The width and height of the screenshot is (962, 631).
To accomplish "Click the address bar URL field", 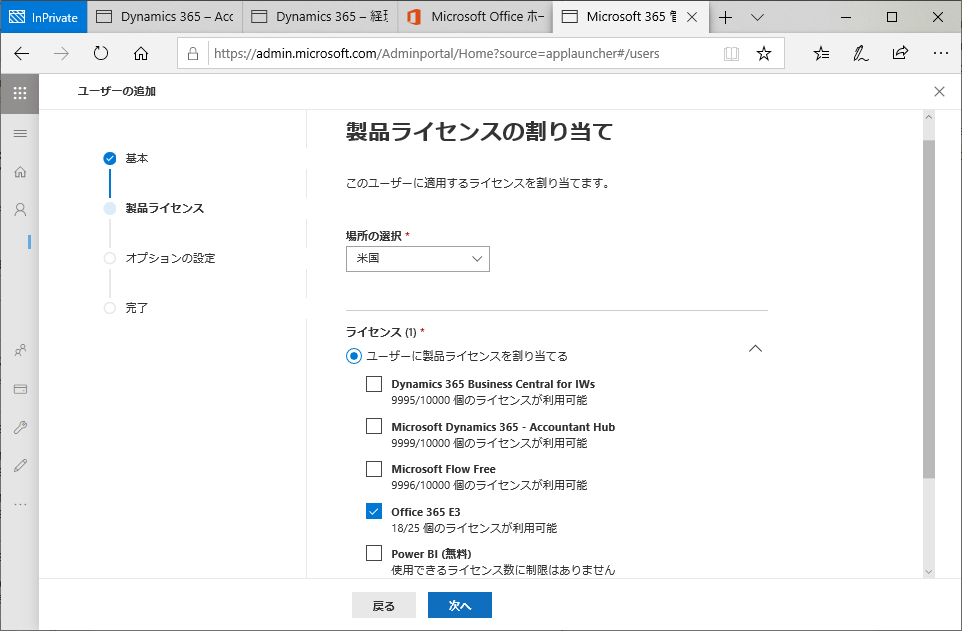I will (436, 53).
